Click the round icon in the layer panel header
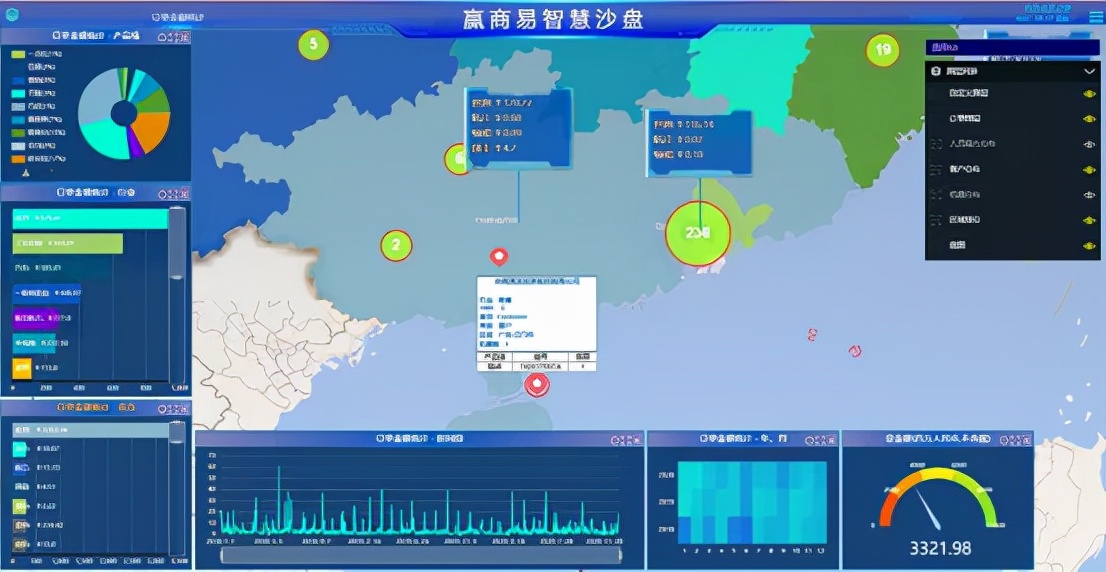The image size is (1106, 572). coord(936,72)
